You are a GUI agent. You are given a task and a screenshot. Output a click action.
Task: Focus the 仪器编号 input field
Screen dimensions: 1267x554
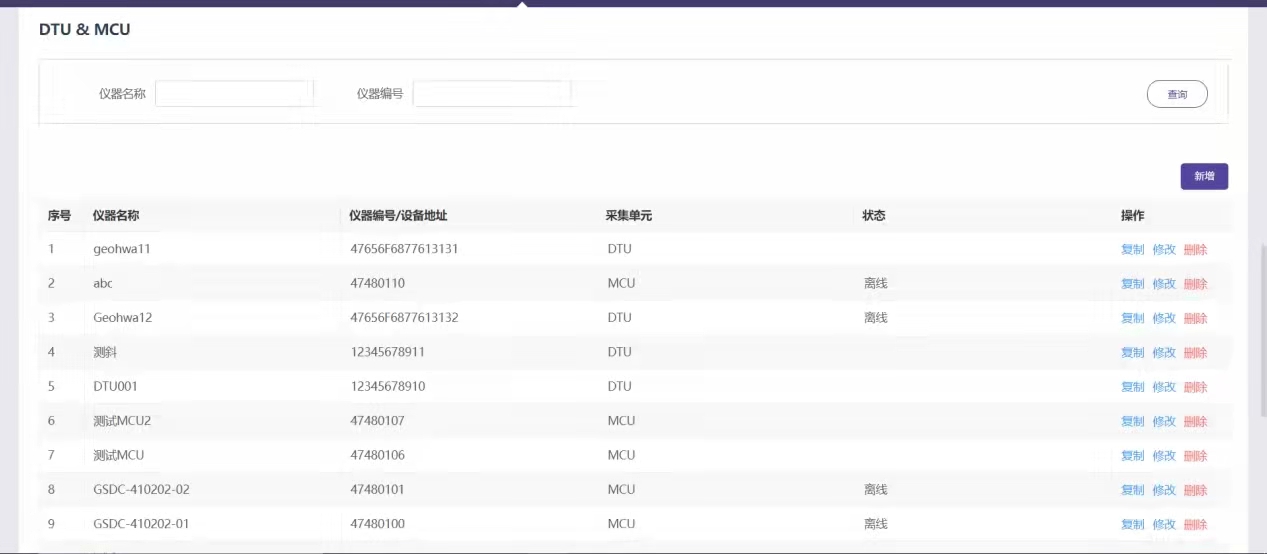[x=491, y=94]
